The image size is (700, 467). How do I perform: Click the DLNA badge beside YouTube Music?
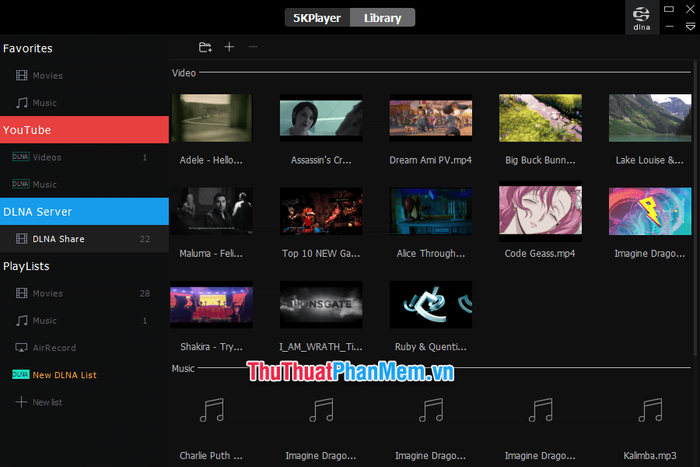click(21, 184)
